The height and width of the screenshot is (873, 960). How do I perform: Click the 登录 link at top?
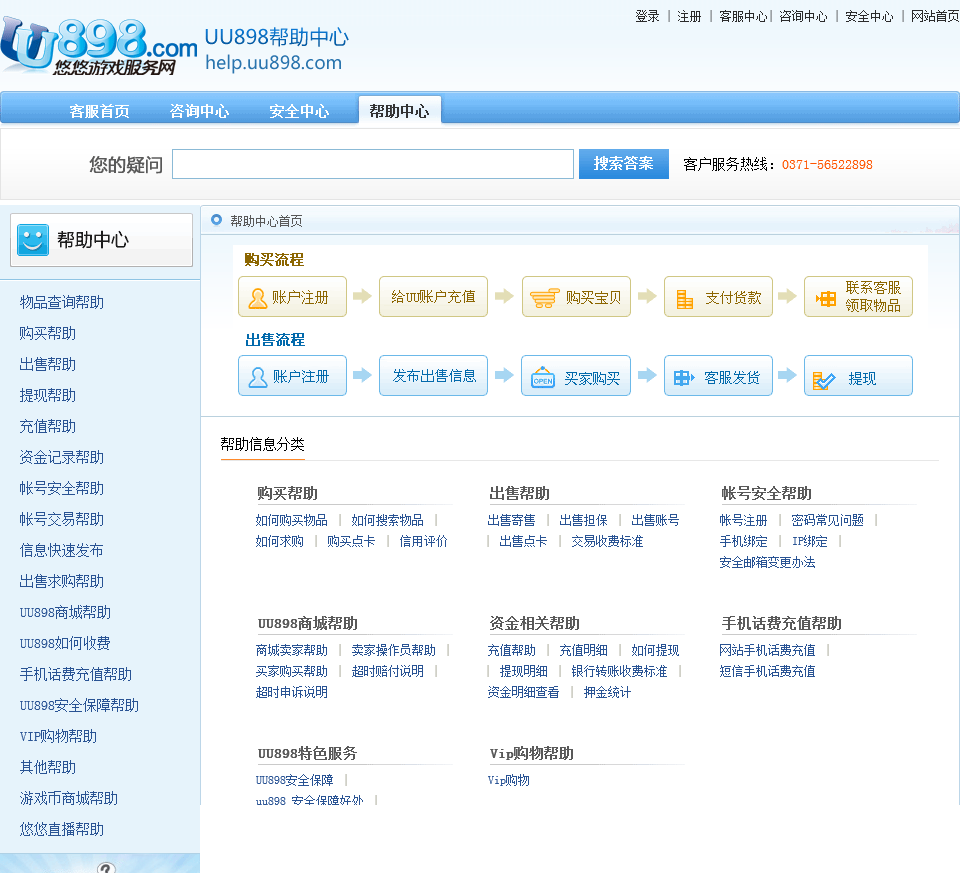click(647, 16)
